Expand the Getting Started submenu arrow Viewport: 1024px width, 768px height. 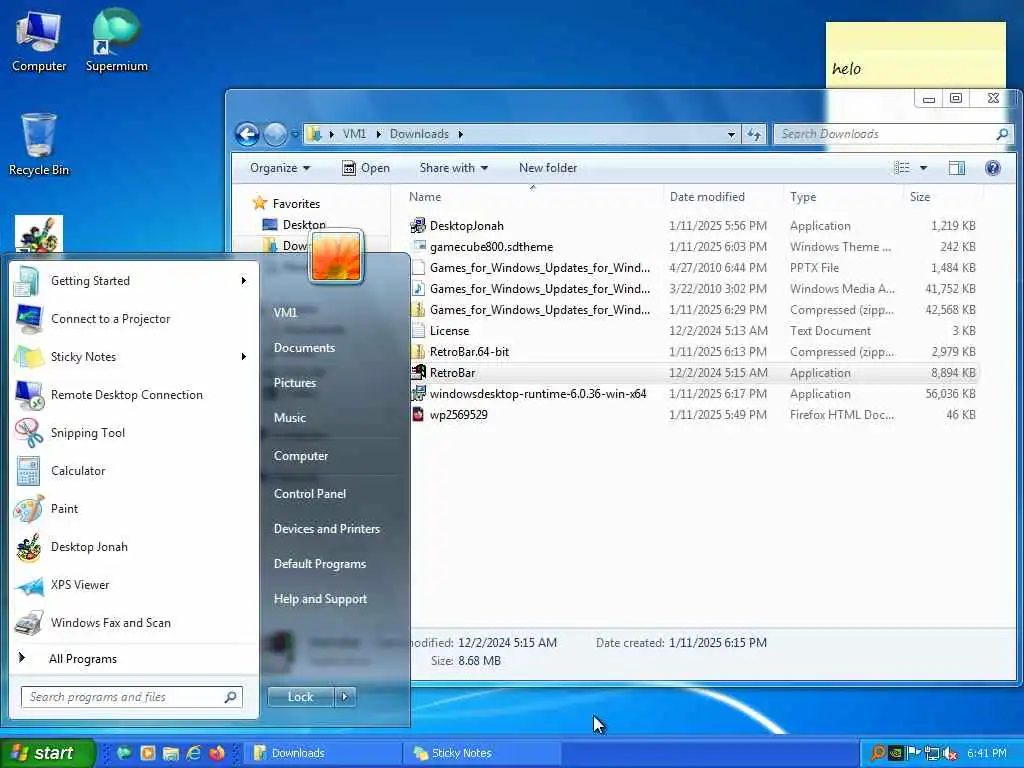pyautogui.click(x=244, y=281)
